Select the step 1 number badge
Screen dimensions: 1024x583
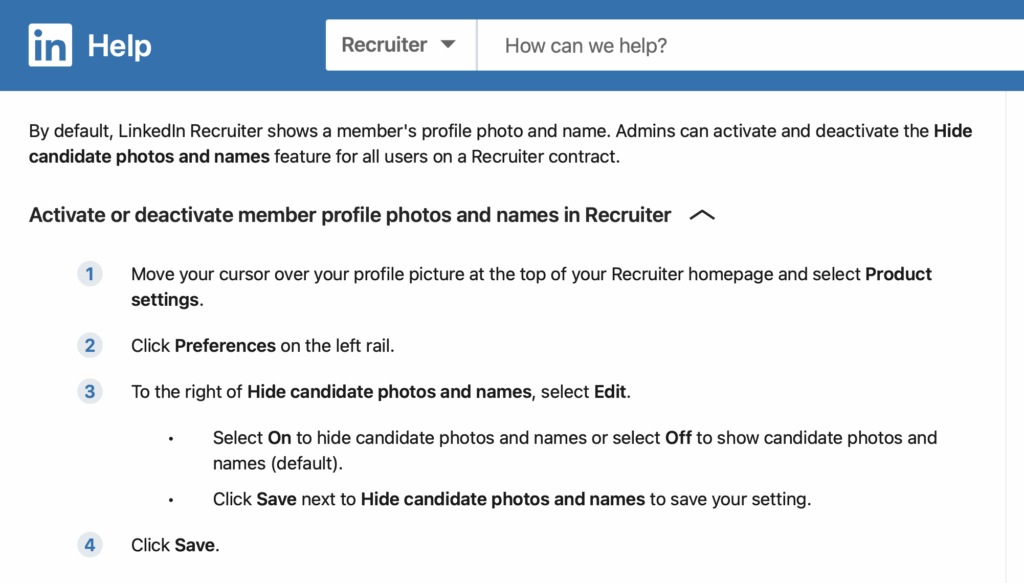(x=90, y=274)
